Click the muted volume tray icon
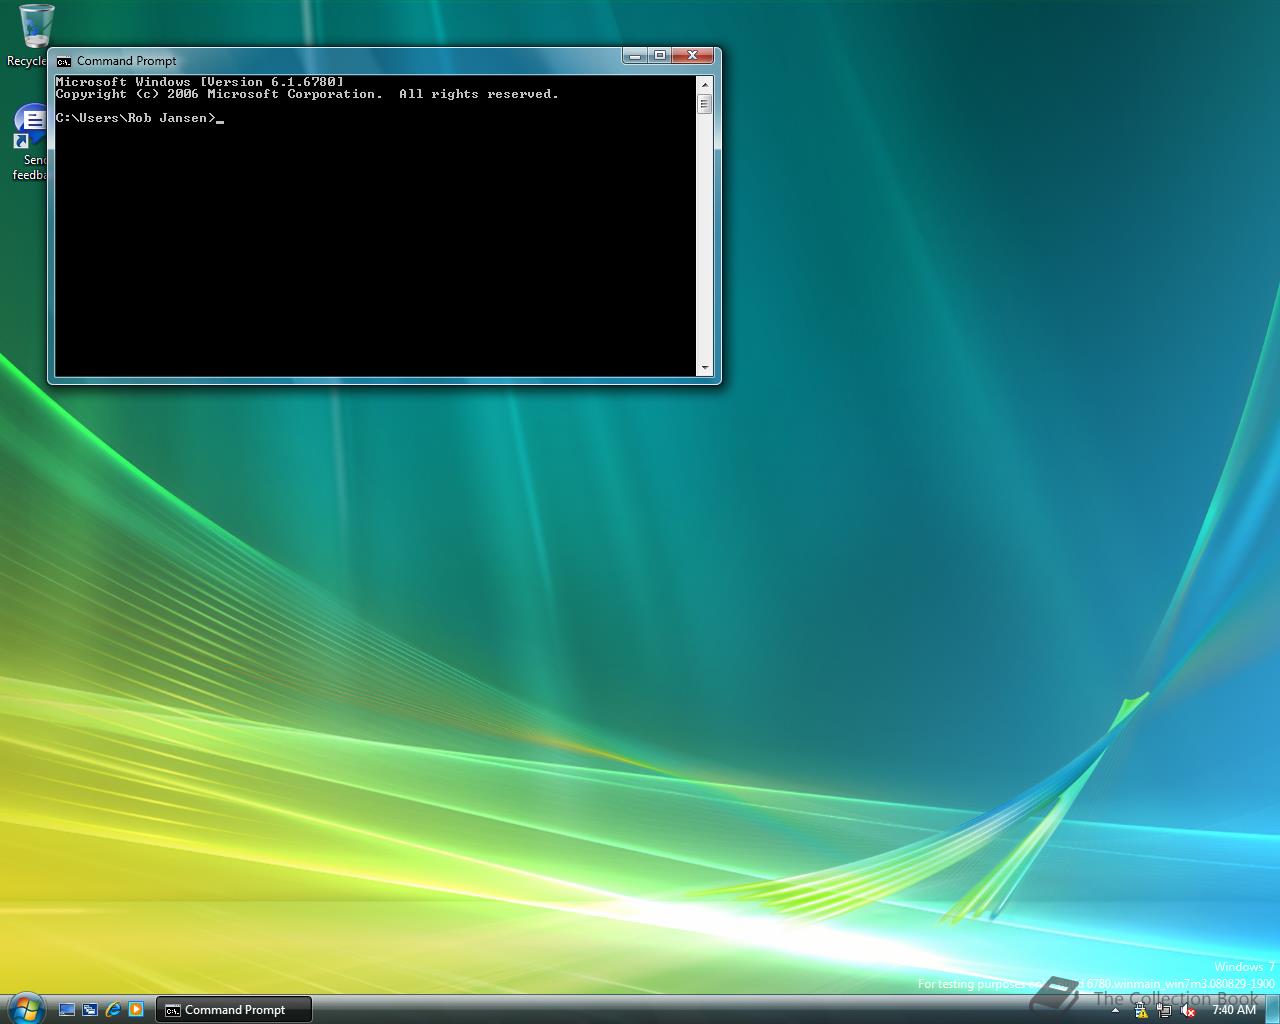 tap(1188, 1010)
